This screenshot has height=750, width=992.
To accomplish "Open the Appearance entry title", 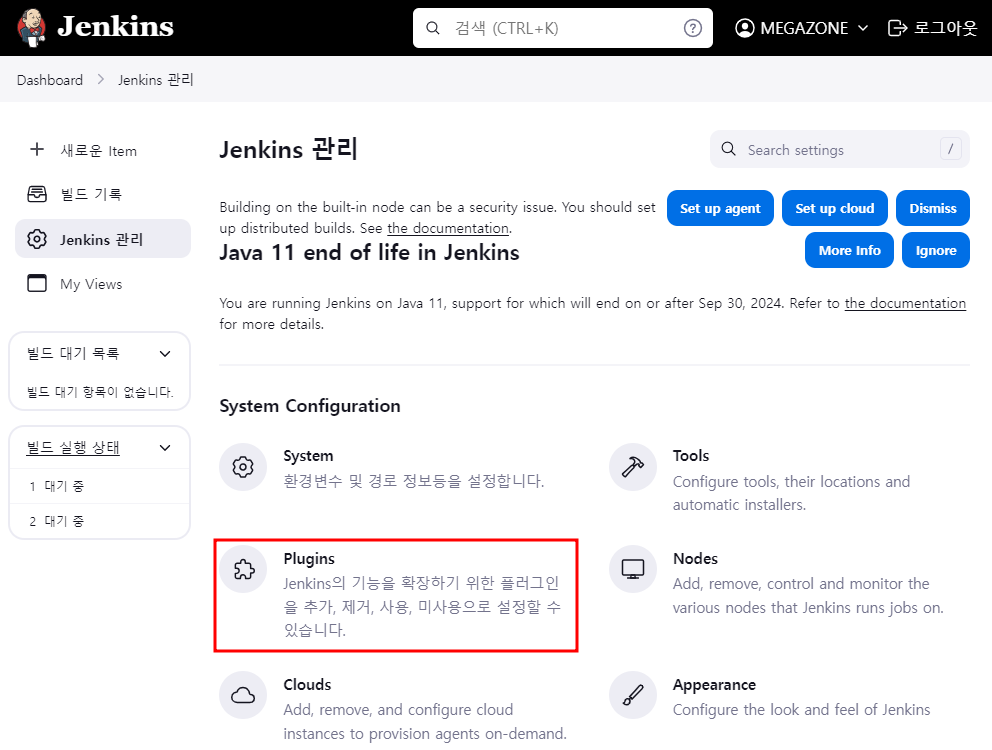I will (x=714, y=685).
